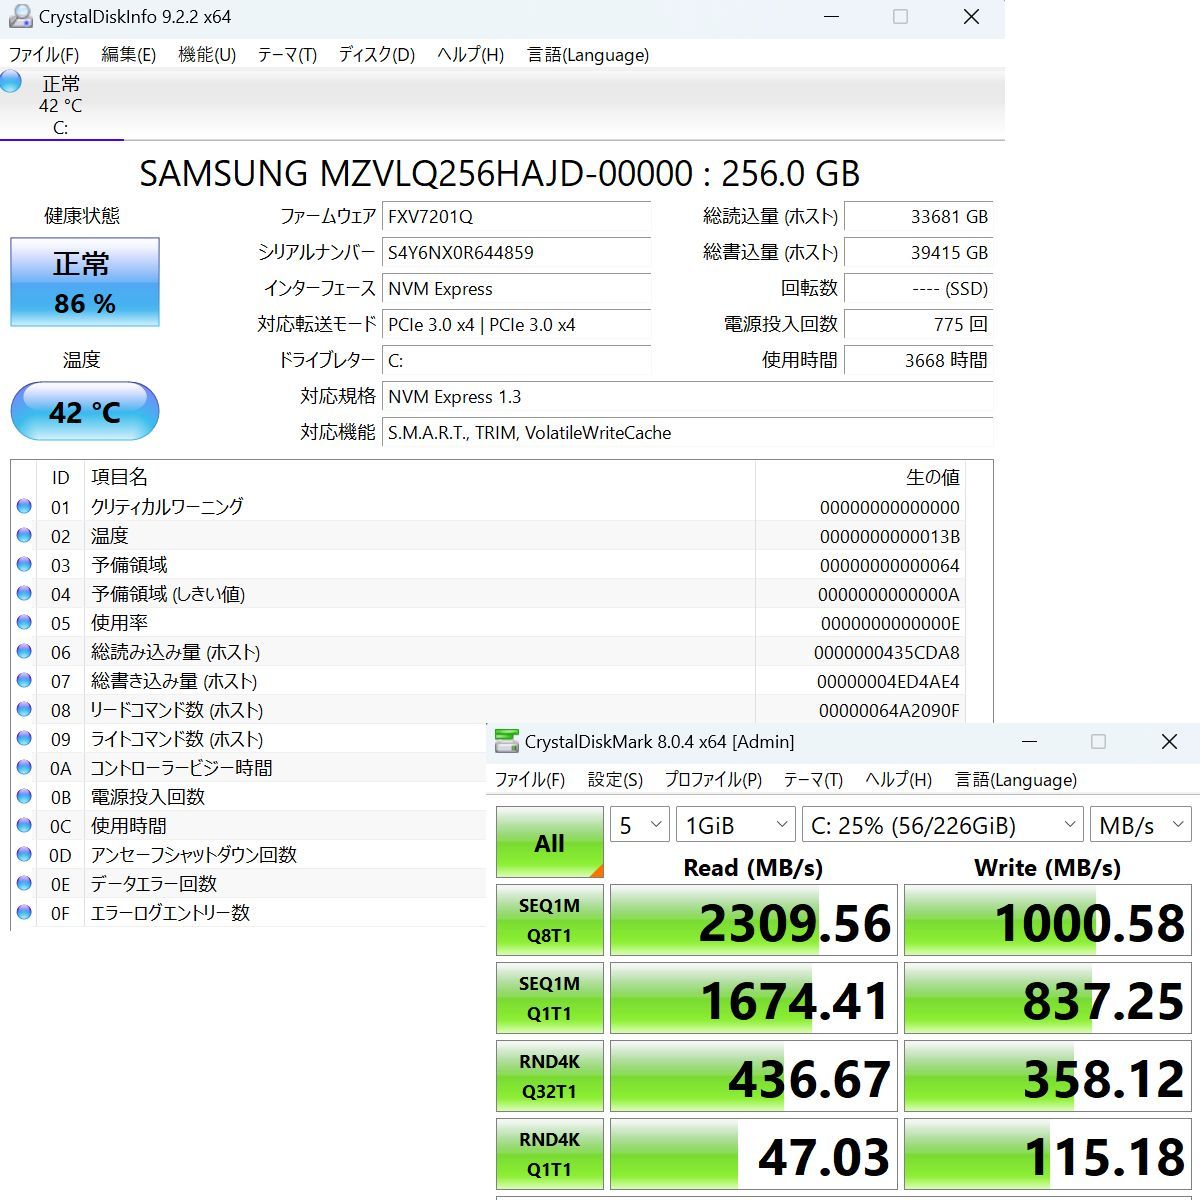Click features field S.M.A.R.T., TRIM, VolatileWriteCache
The width and height of the screenshot is (1200, 1200).
click(x=688, y=433)
